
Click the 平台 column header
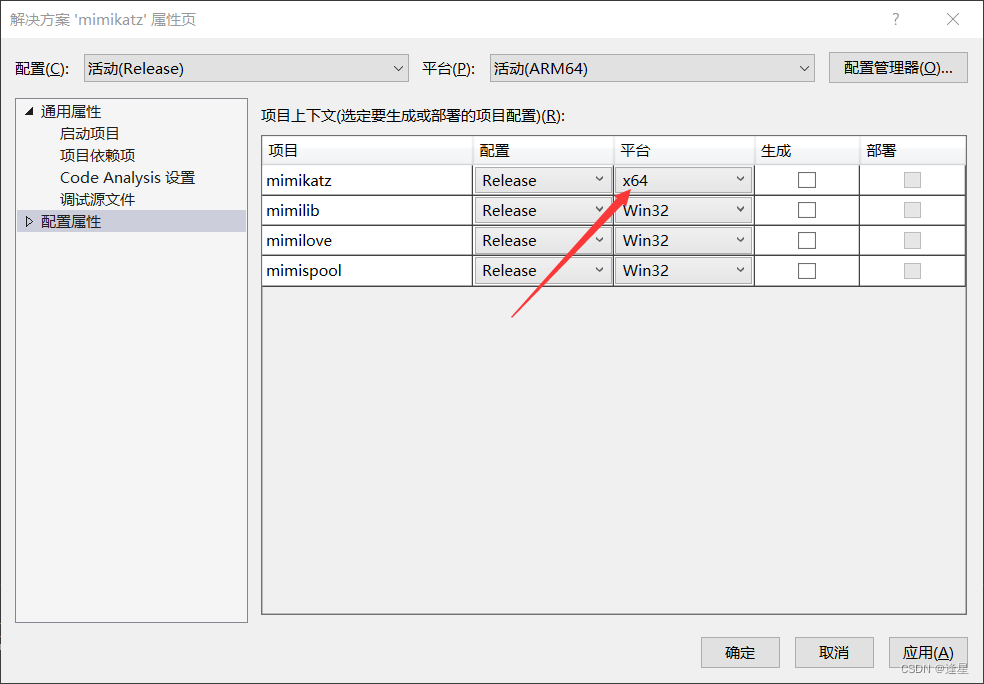point(683,151)
